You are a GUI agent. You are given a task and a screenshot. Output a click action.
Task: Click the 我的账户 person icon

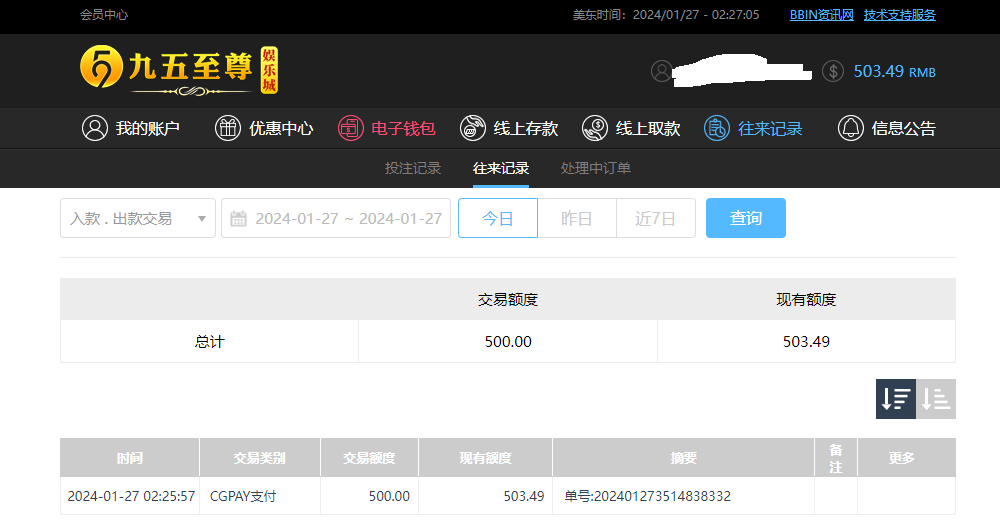[95, 128]
